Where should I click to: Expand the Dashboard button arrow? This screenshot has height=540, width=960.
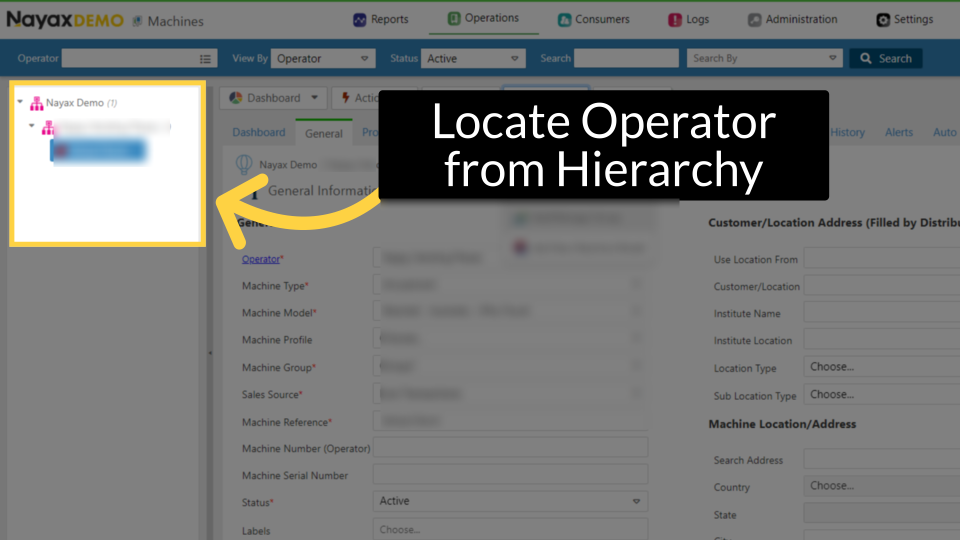(315, 98)
